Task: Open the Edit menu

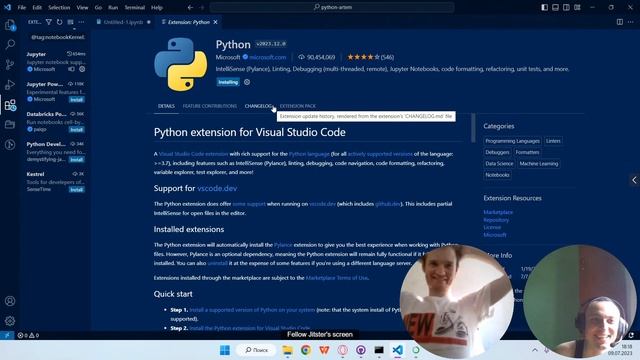Action: pos(37,7)
